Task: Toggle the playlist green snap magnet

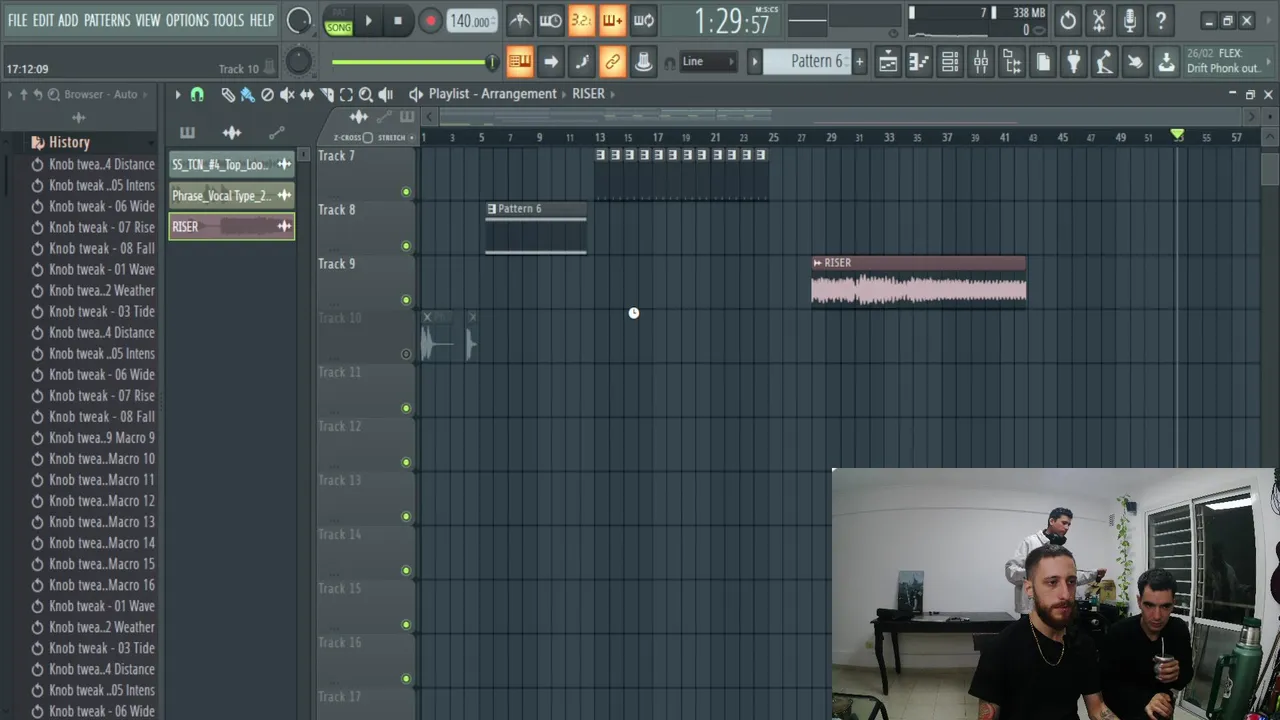Action: pyautogui.click(x=197, y=94)
